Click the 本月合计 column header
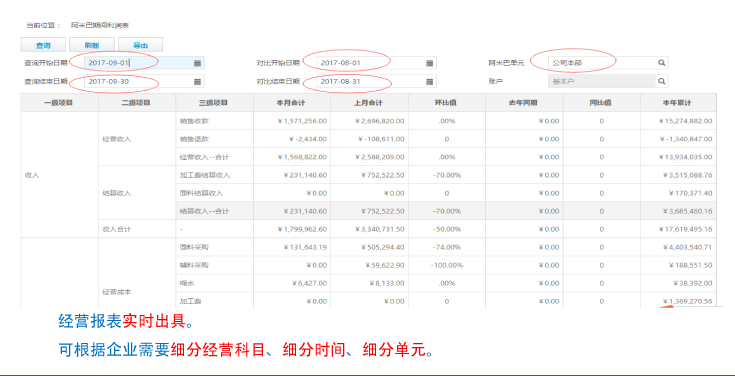This screenshot has height=376, width=735. (292, 103)
